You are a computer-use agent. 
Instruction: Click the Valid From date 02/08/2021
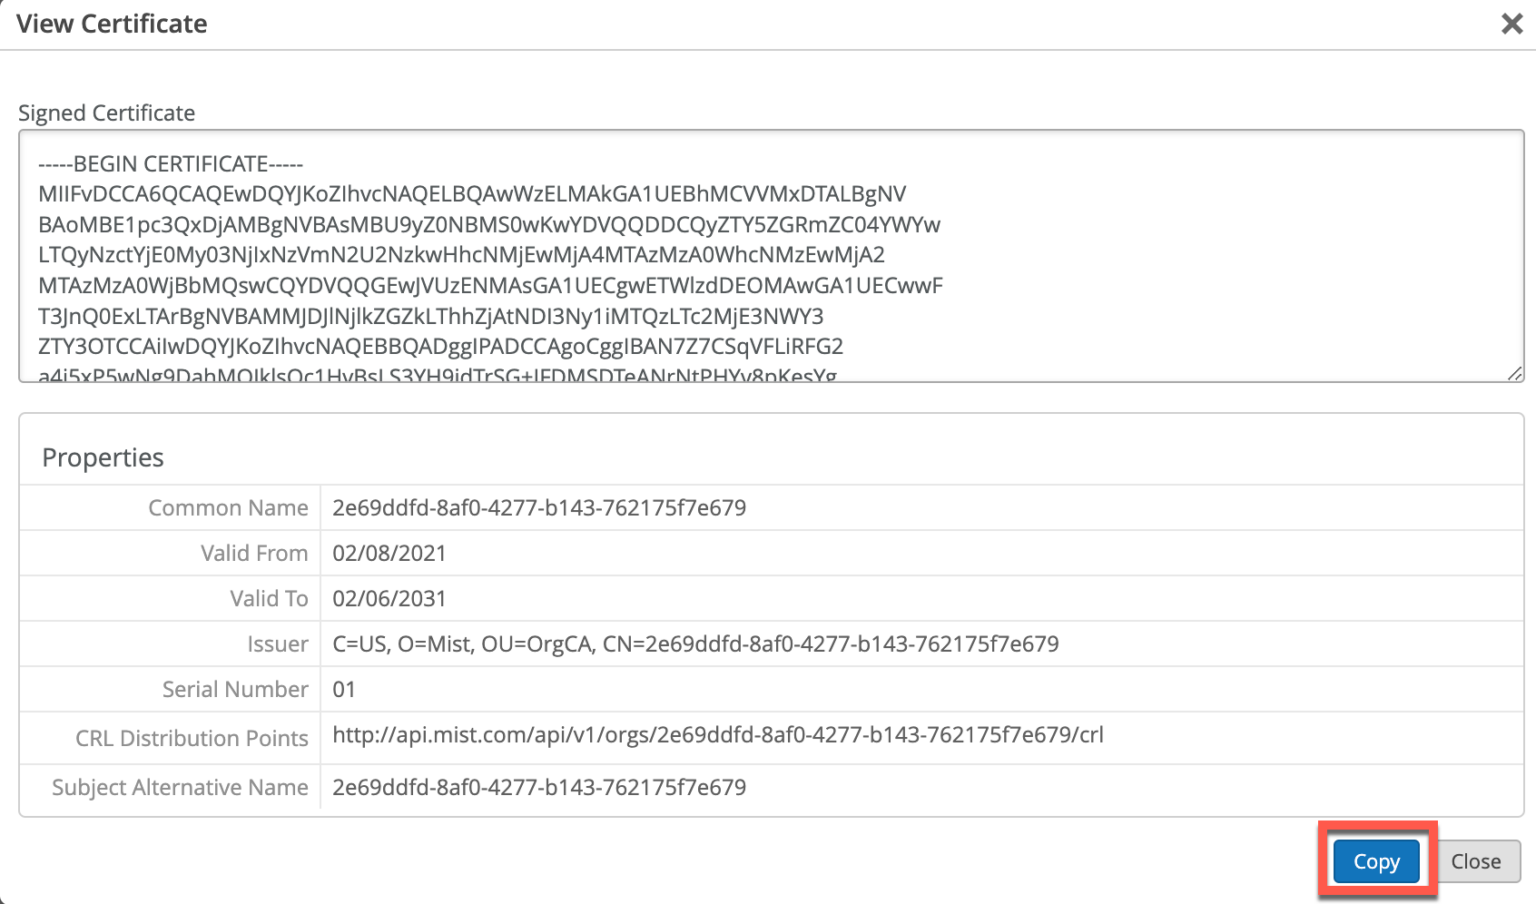389,553
